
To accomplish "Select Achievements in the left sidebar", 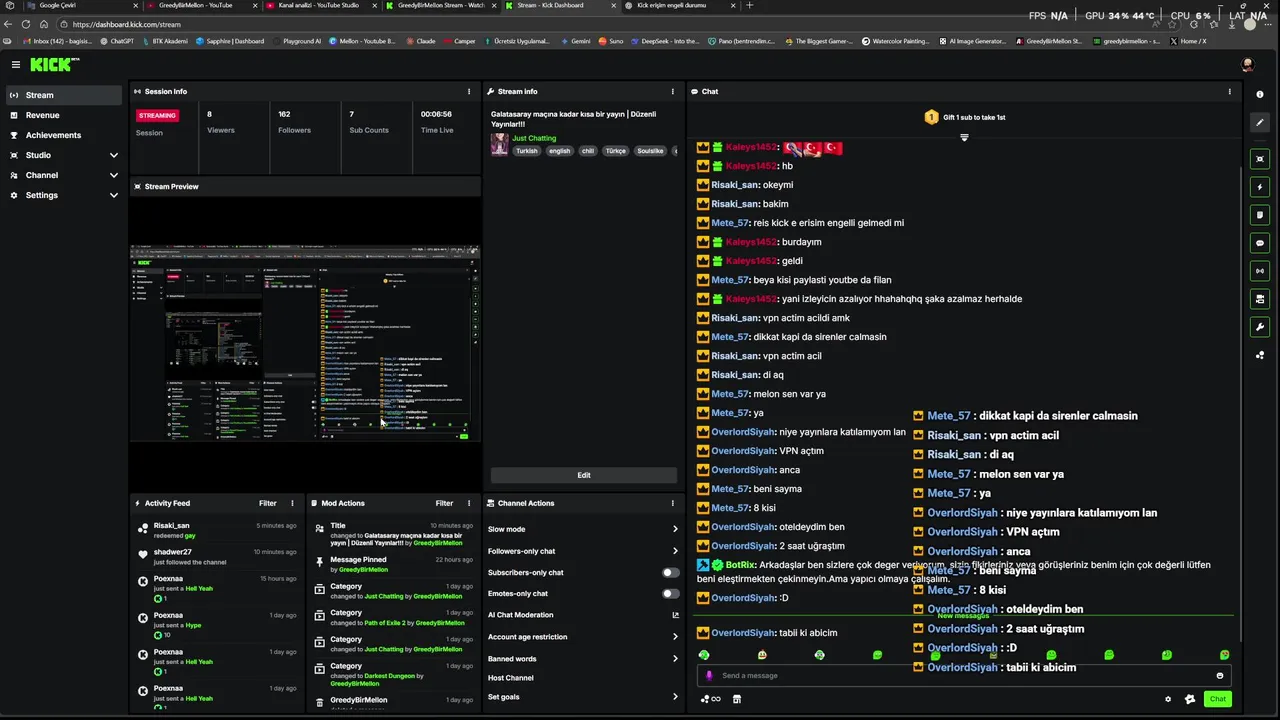I will [x=64, y=135].
